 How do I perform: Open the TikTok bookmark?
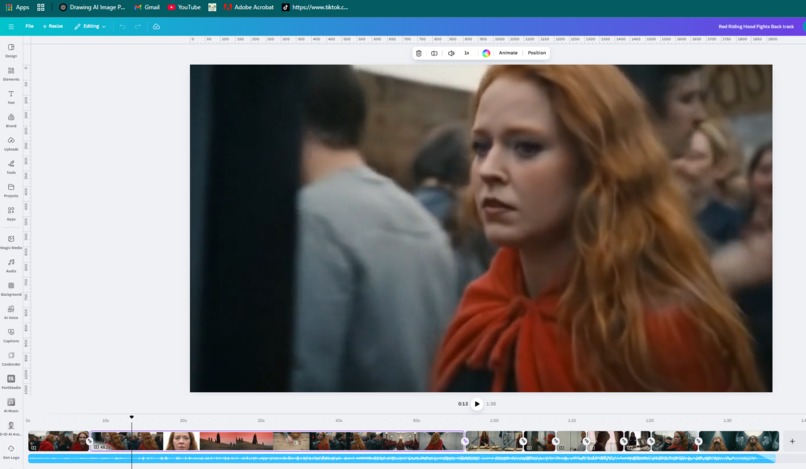(x=315, y=7)
